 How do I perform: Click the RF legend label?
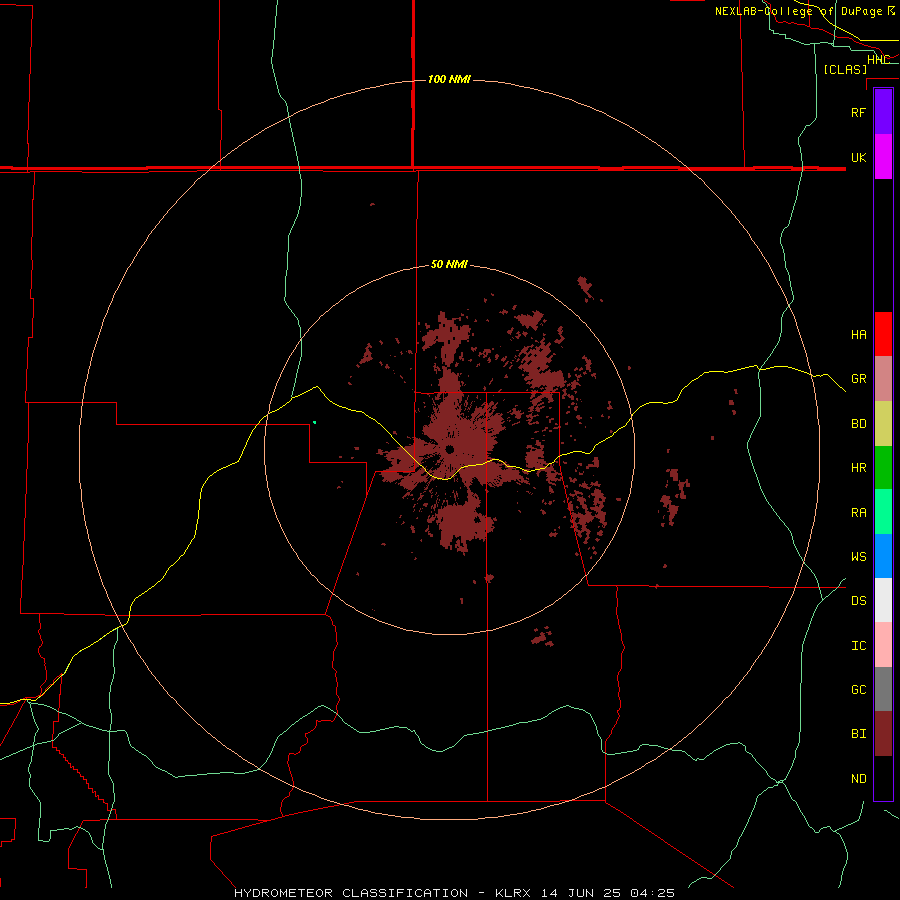(x=858, y=113)
